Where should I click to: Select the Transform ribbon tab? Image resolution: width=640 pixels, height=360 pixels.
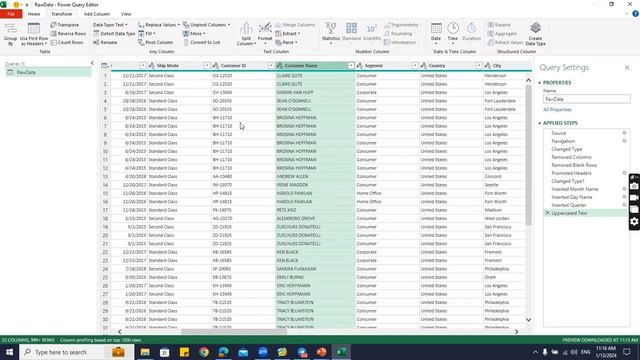[x=62, y=14]
